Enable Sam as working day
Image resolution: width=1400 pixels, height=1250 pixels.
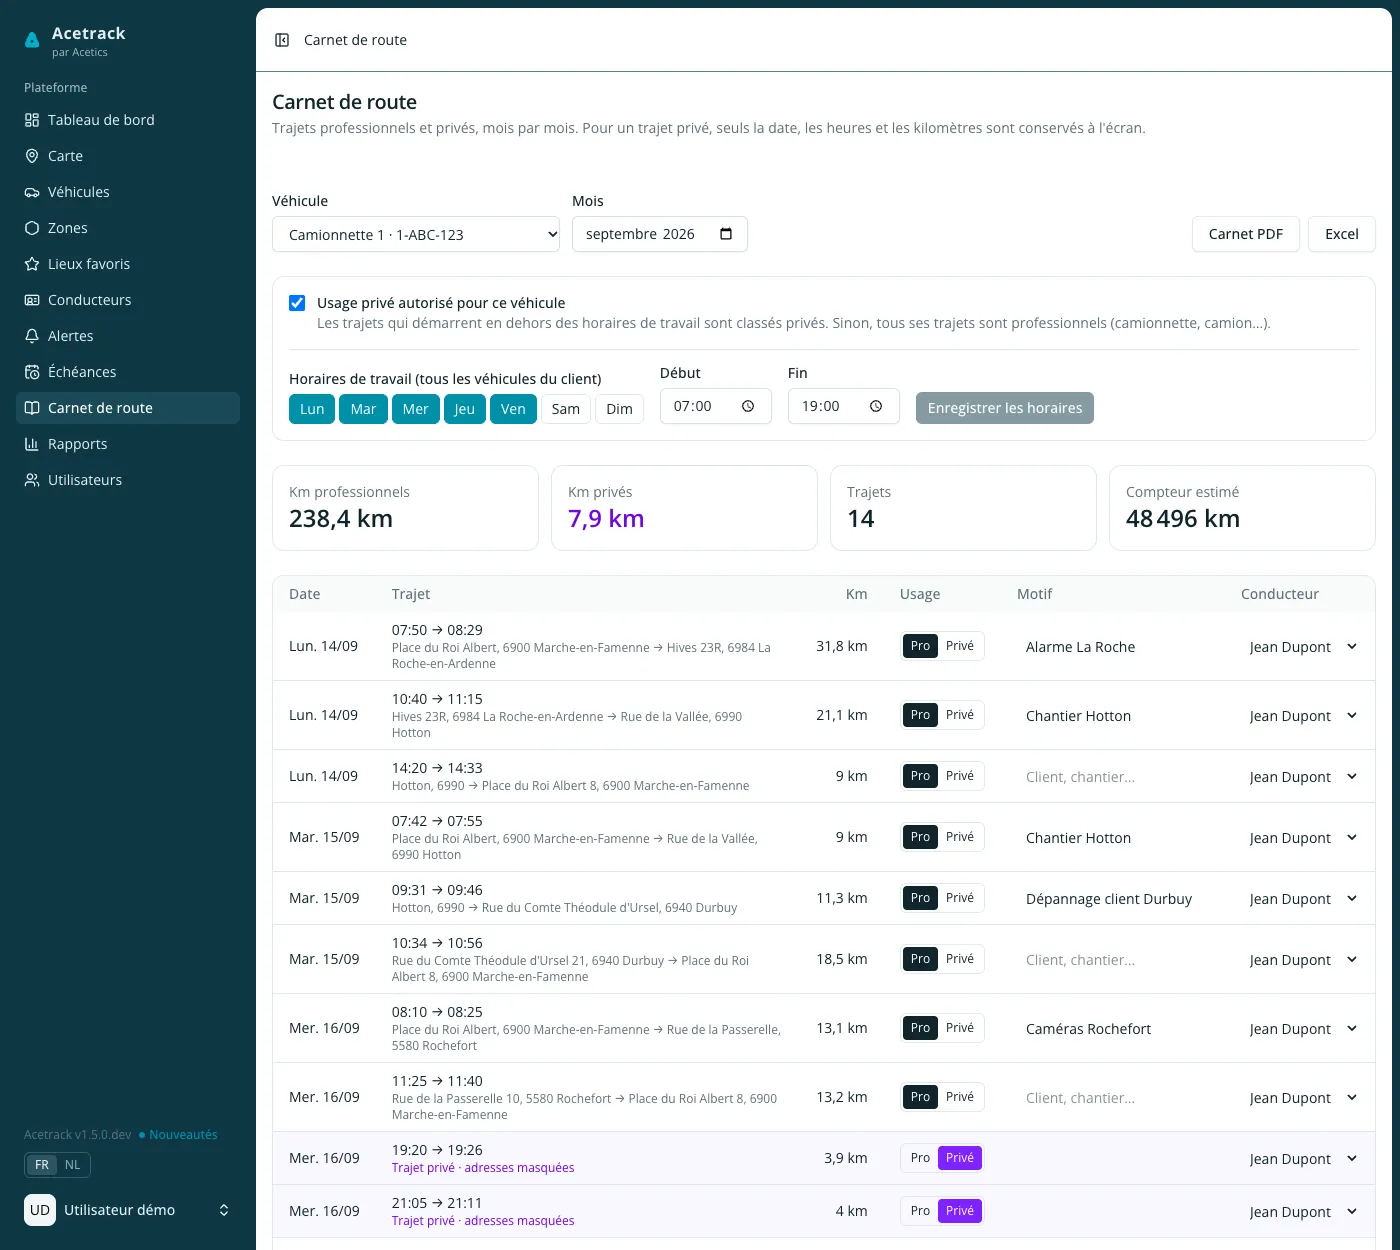[566, 409]
